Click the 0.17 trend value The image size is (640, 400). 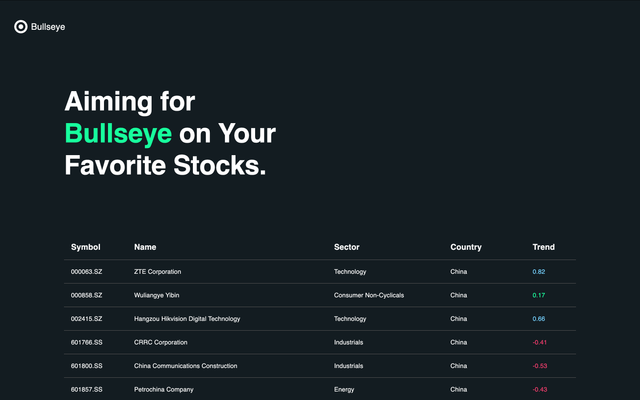(x=538, y=295)
